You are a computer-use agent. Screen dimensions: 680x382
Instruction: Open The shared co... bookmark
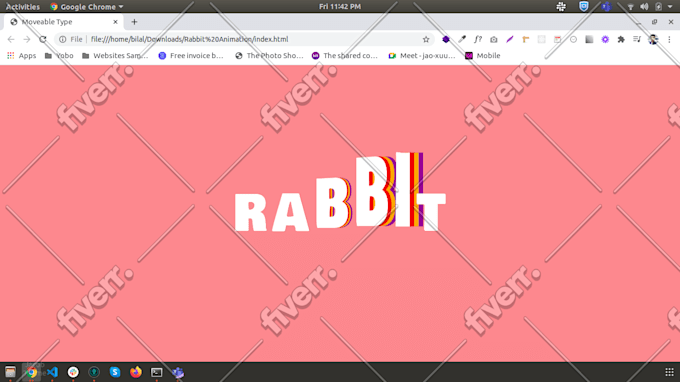click(x=345, y=56)
